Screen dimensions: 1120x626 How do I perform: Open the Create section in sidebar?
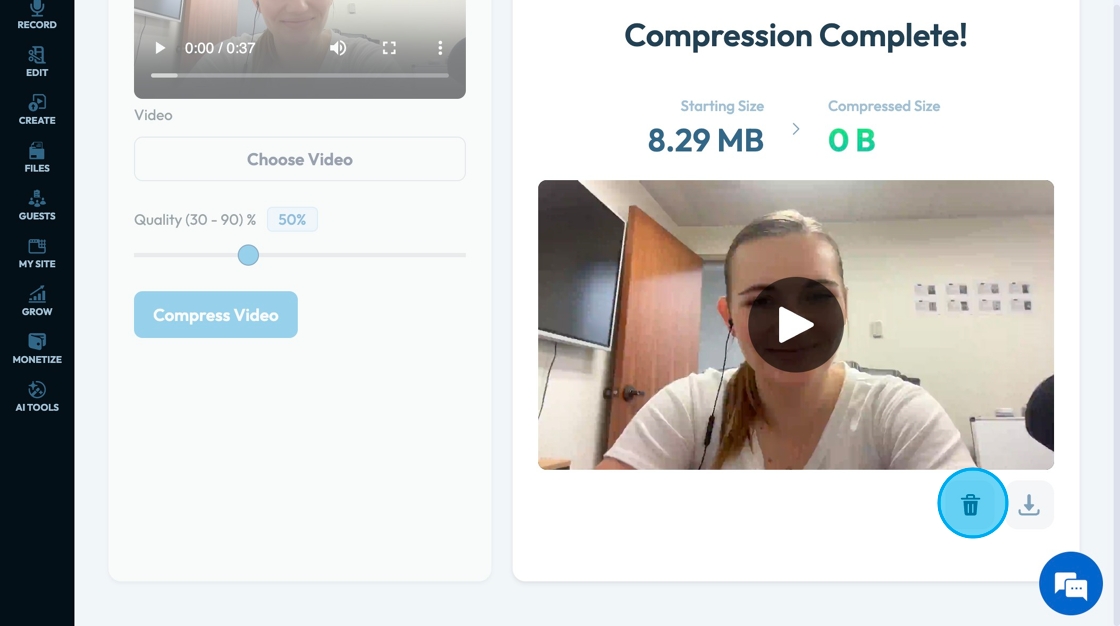click(36, 110)
